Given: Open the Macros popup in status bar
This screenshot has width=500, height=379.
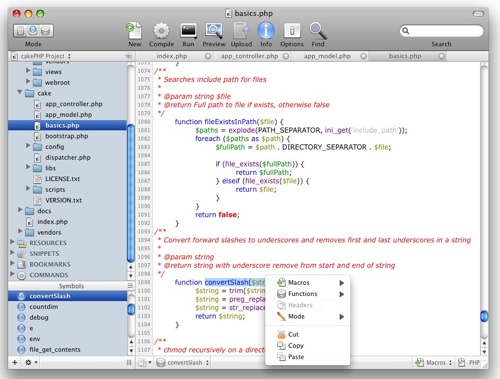Looking at the screenshot, I should point(433,363).
